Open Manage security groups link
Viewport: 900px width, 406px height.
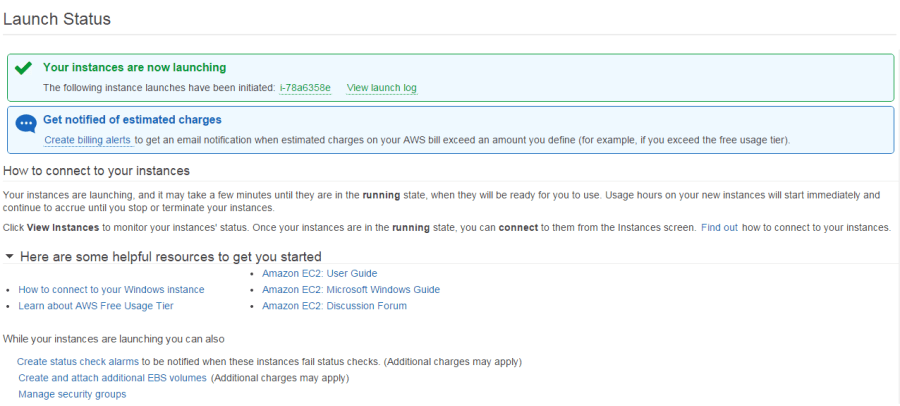pos(72,394)
